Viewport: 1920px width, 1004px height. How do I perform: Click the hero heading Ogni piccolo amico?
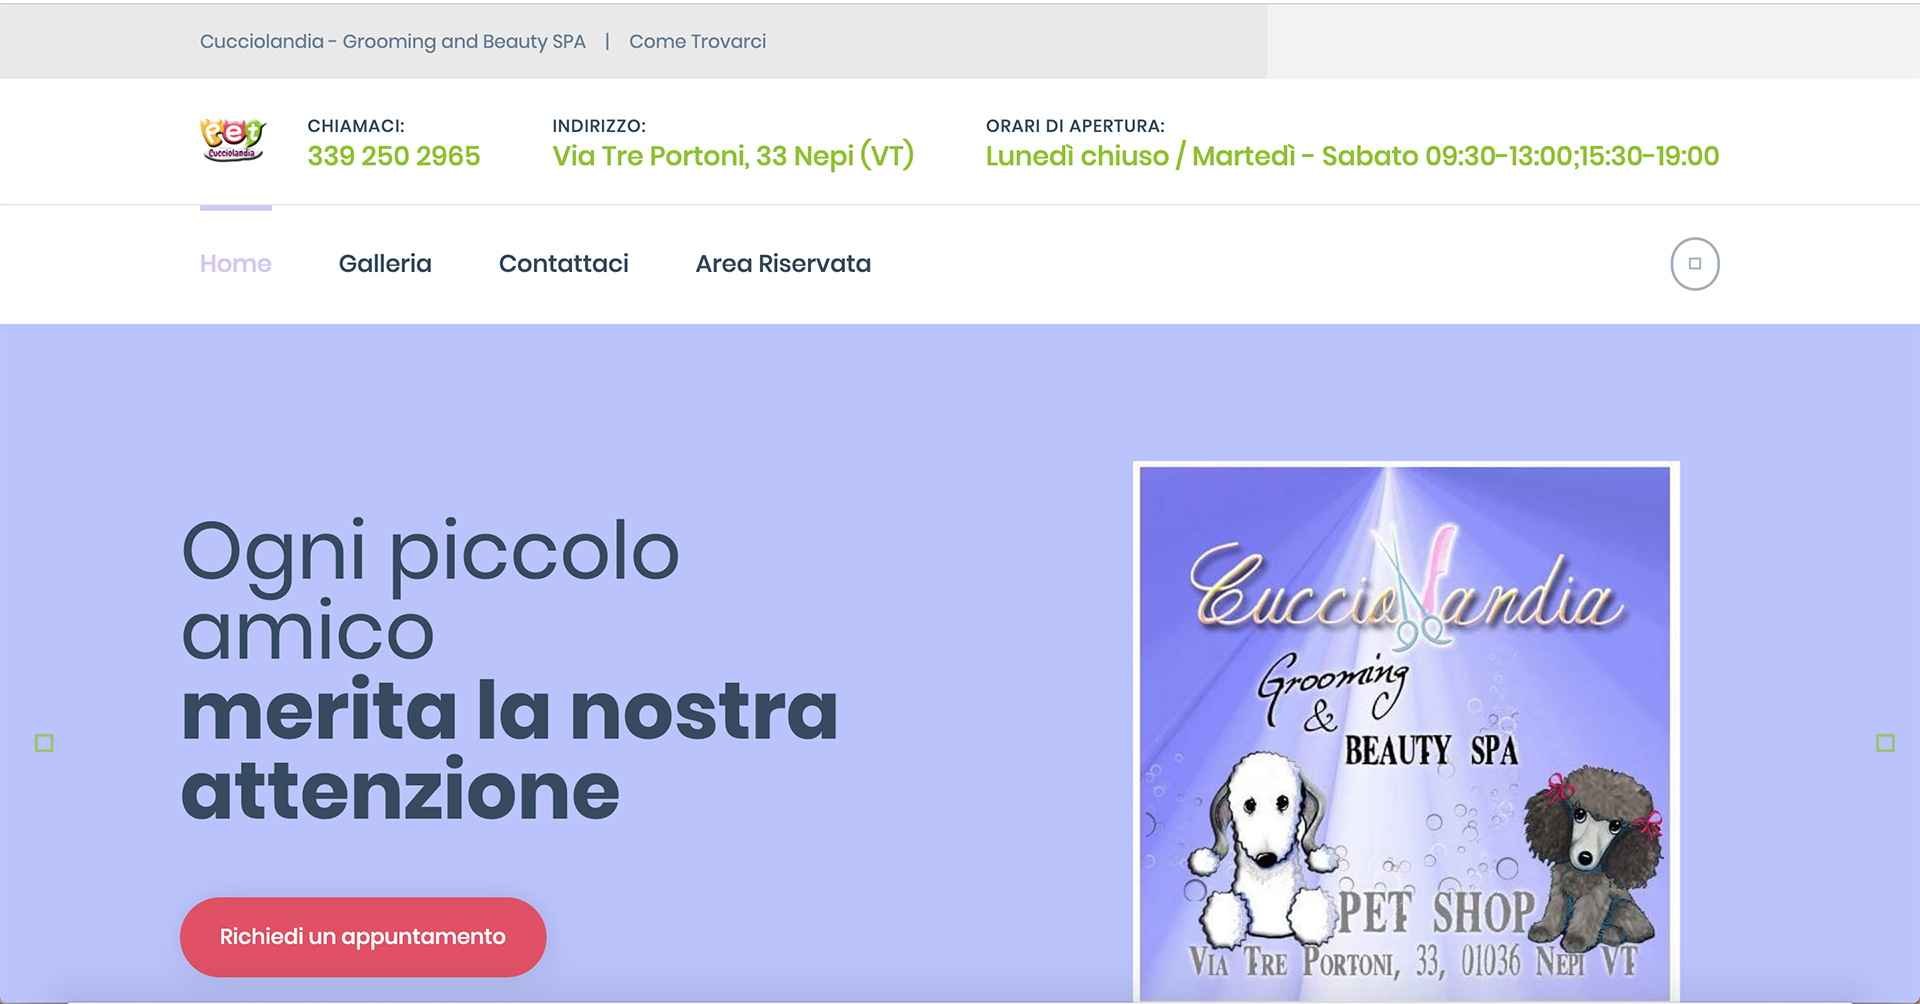[x=430, y=590]
